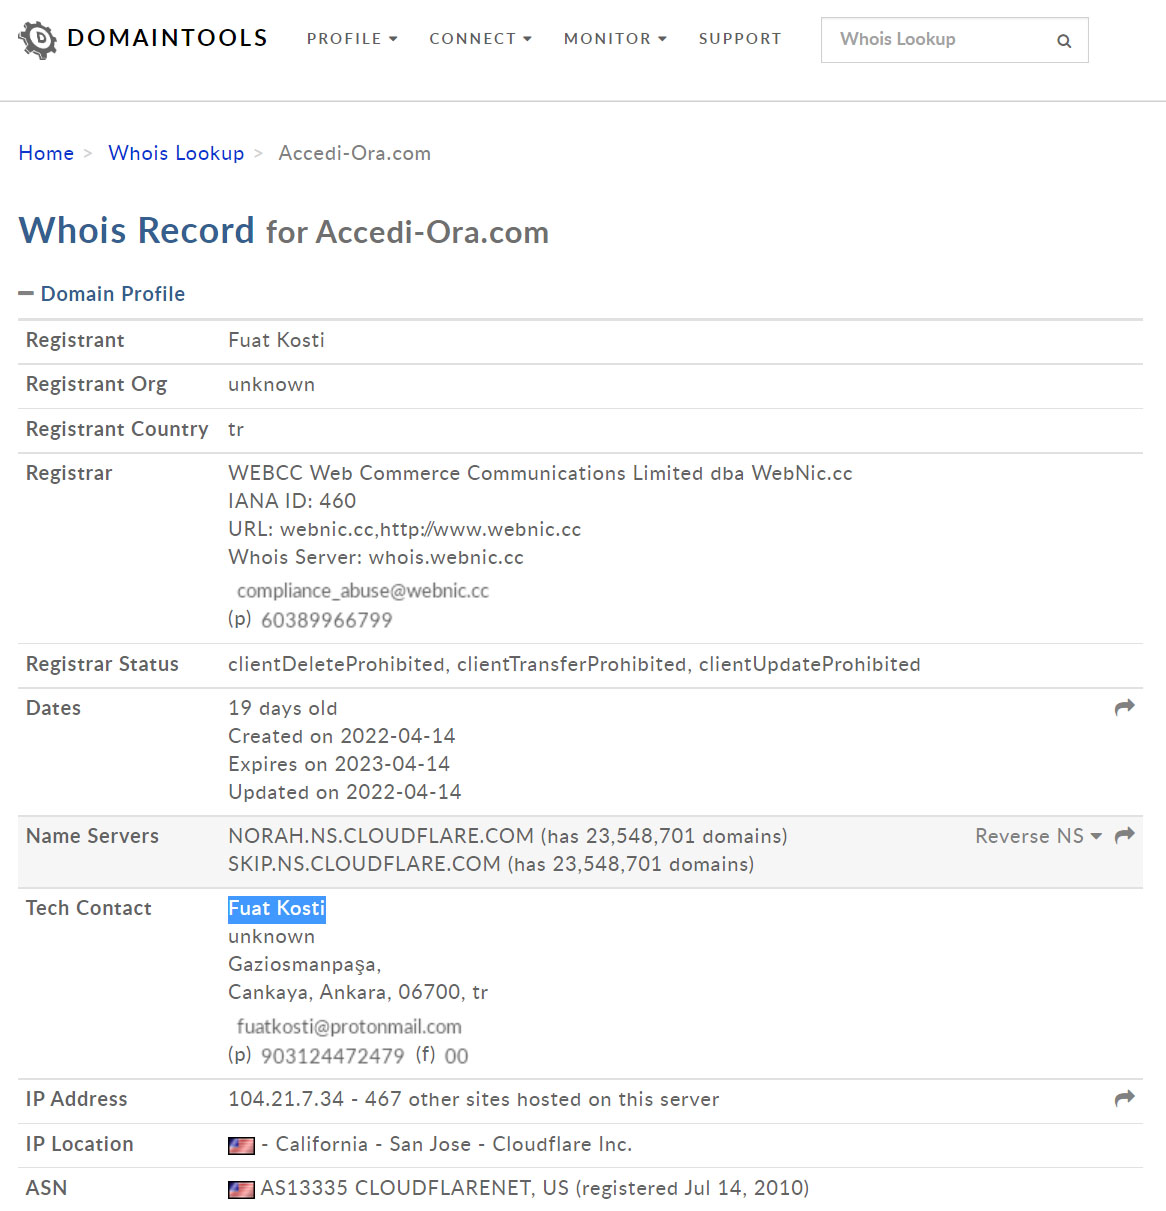Go to Home breadcrumb link

coord(46,153)
